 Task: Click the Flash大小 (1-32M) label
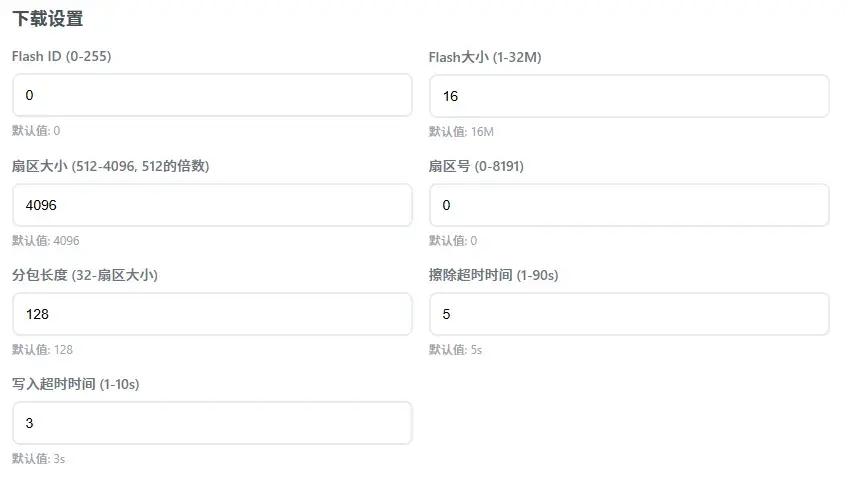tap(485, 58)
